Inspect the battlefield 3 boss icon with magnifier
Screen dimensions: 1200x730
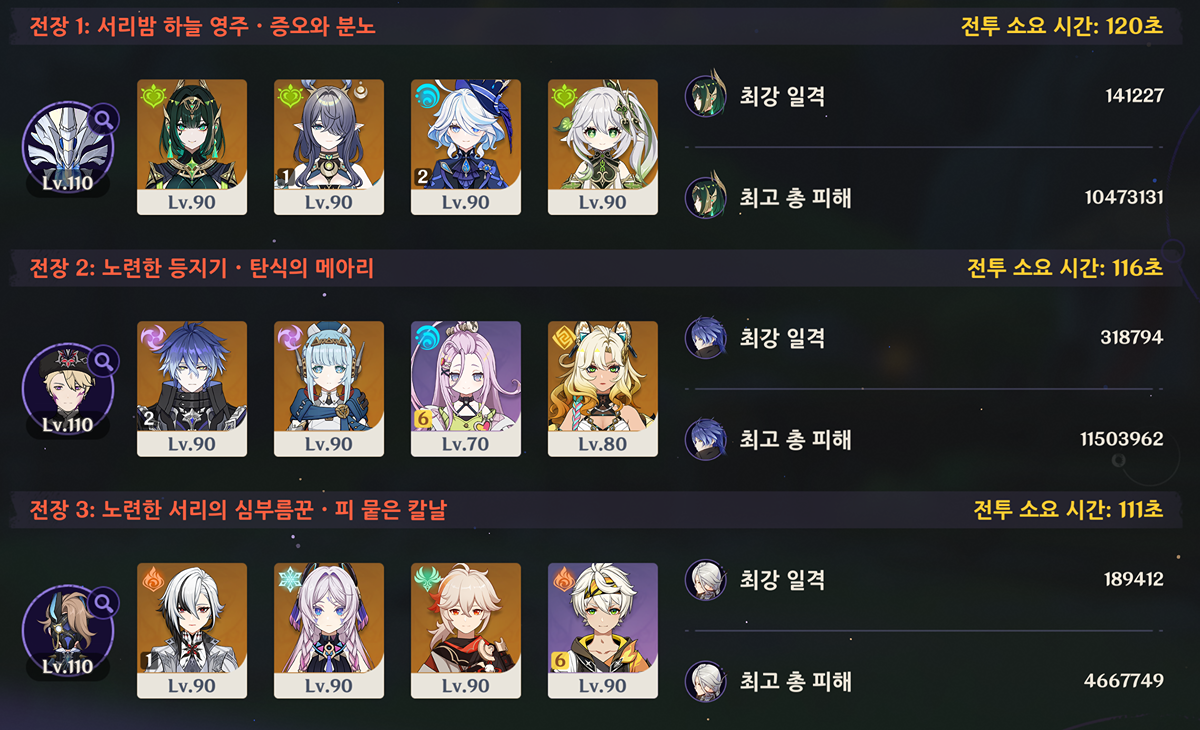coord(68,632)
